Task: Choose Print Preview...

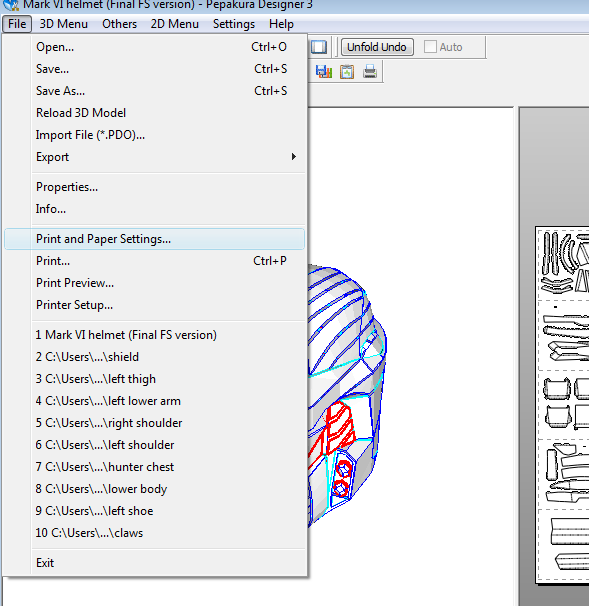Action: click(155, 283)
